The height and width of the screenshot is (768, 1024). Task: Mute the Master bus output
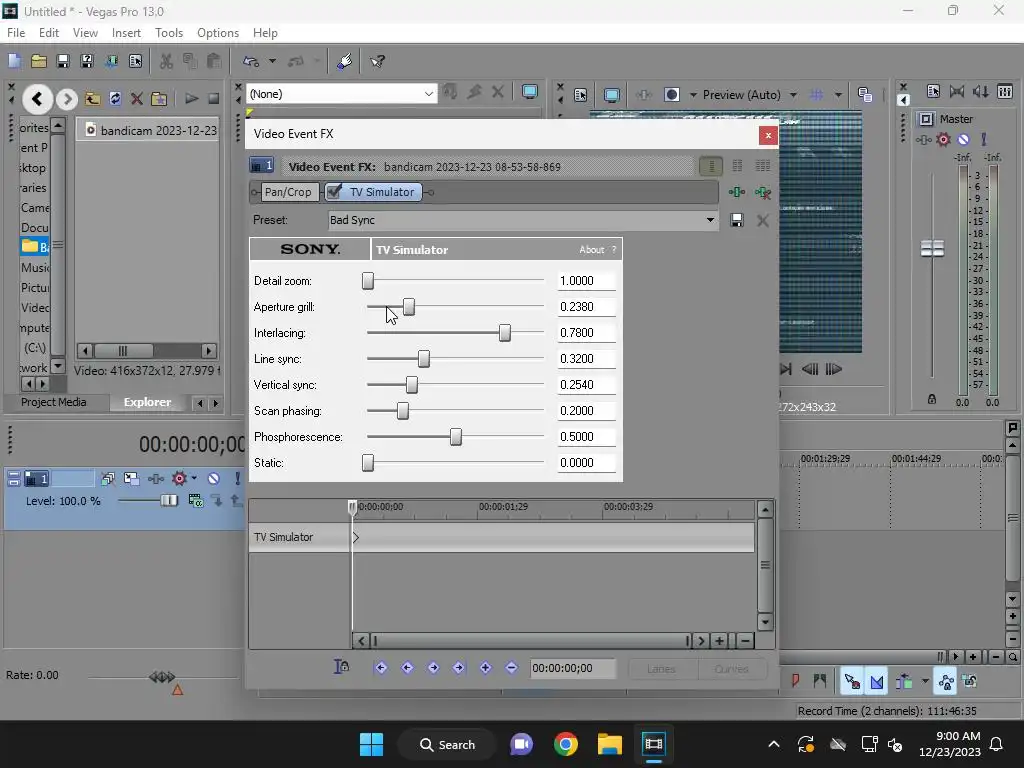point(963,139)
